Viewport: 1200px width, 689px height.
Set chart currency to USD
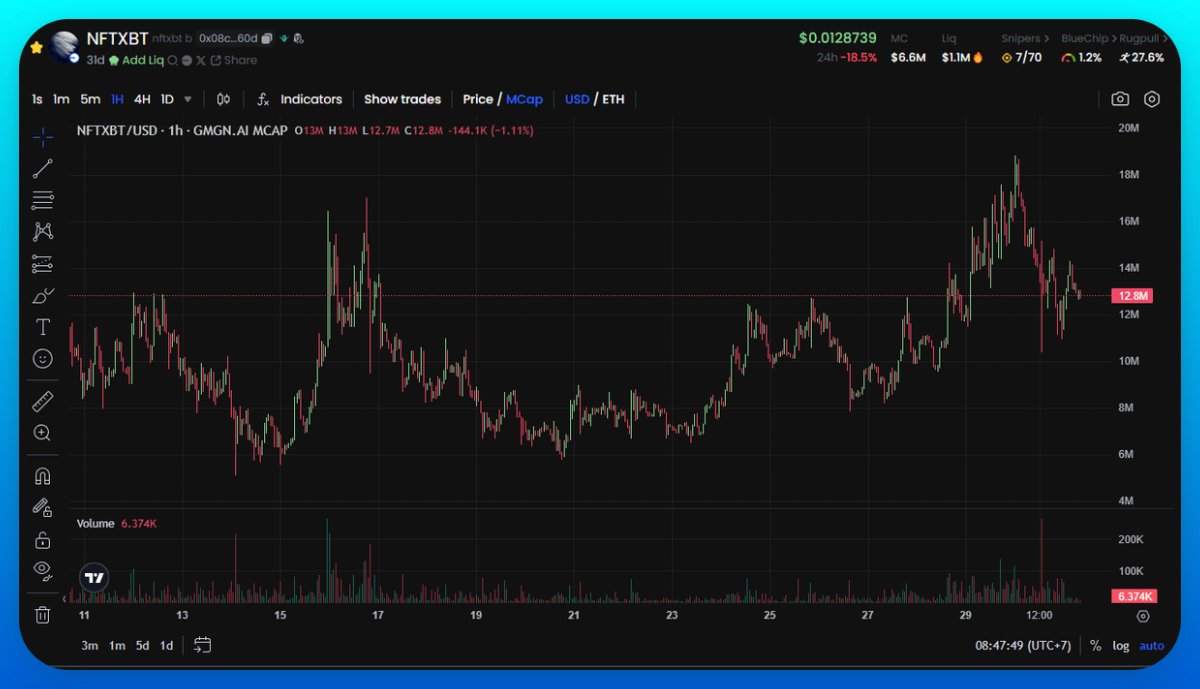[577, 99]
